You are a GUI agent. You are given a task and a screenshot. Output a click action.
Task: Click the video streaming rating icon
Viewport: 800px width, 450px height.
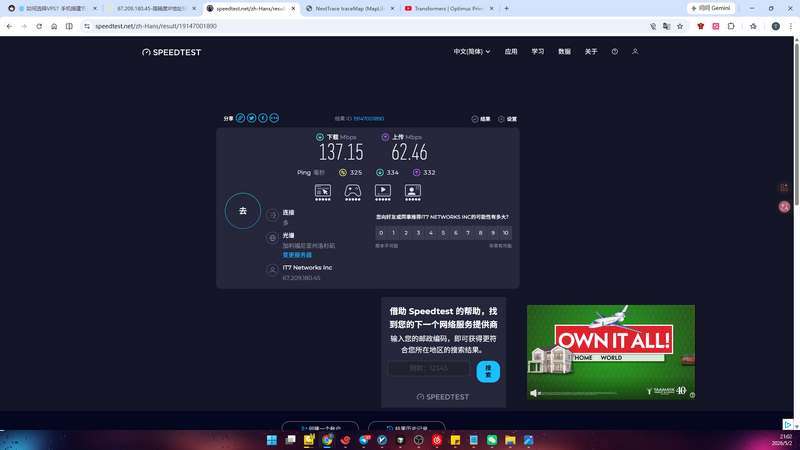click(383, 192)
